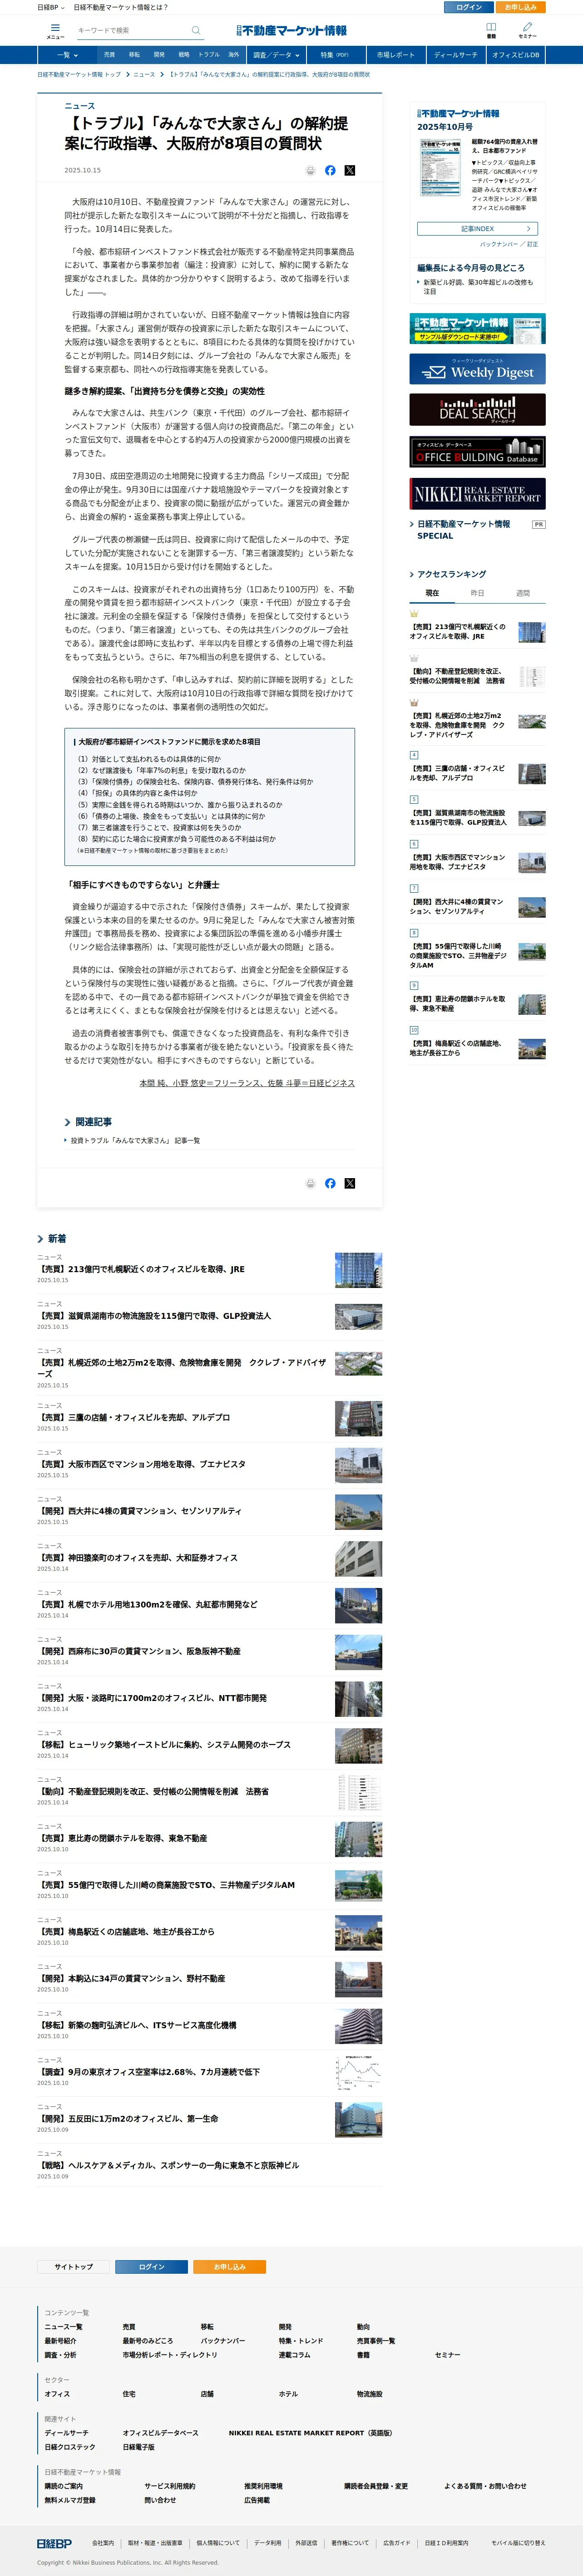583x2576 pixels.
Task: Open 投資トラブル「みんなで大家さん」記事一覧 link
Action: click(x=135, y=1140)
